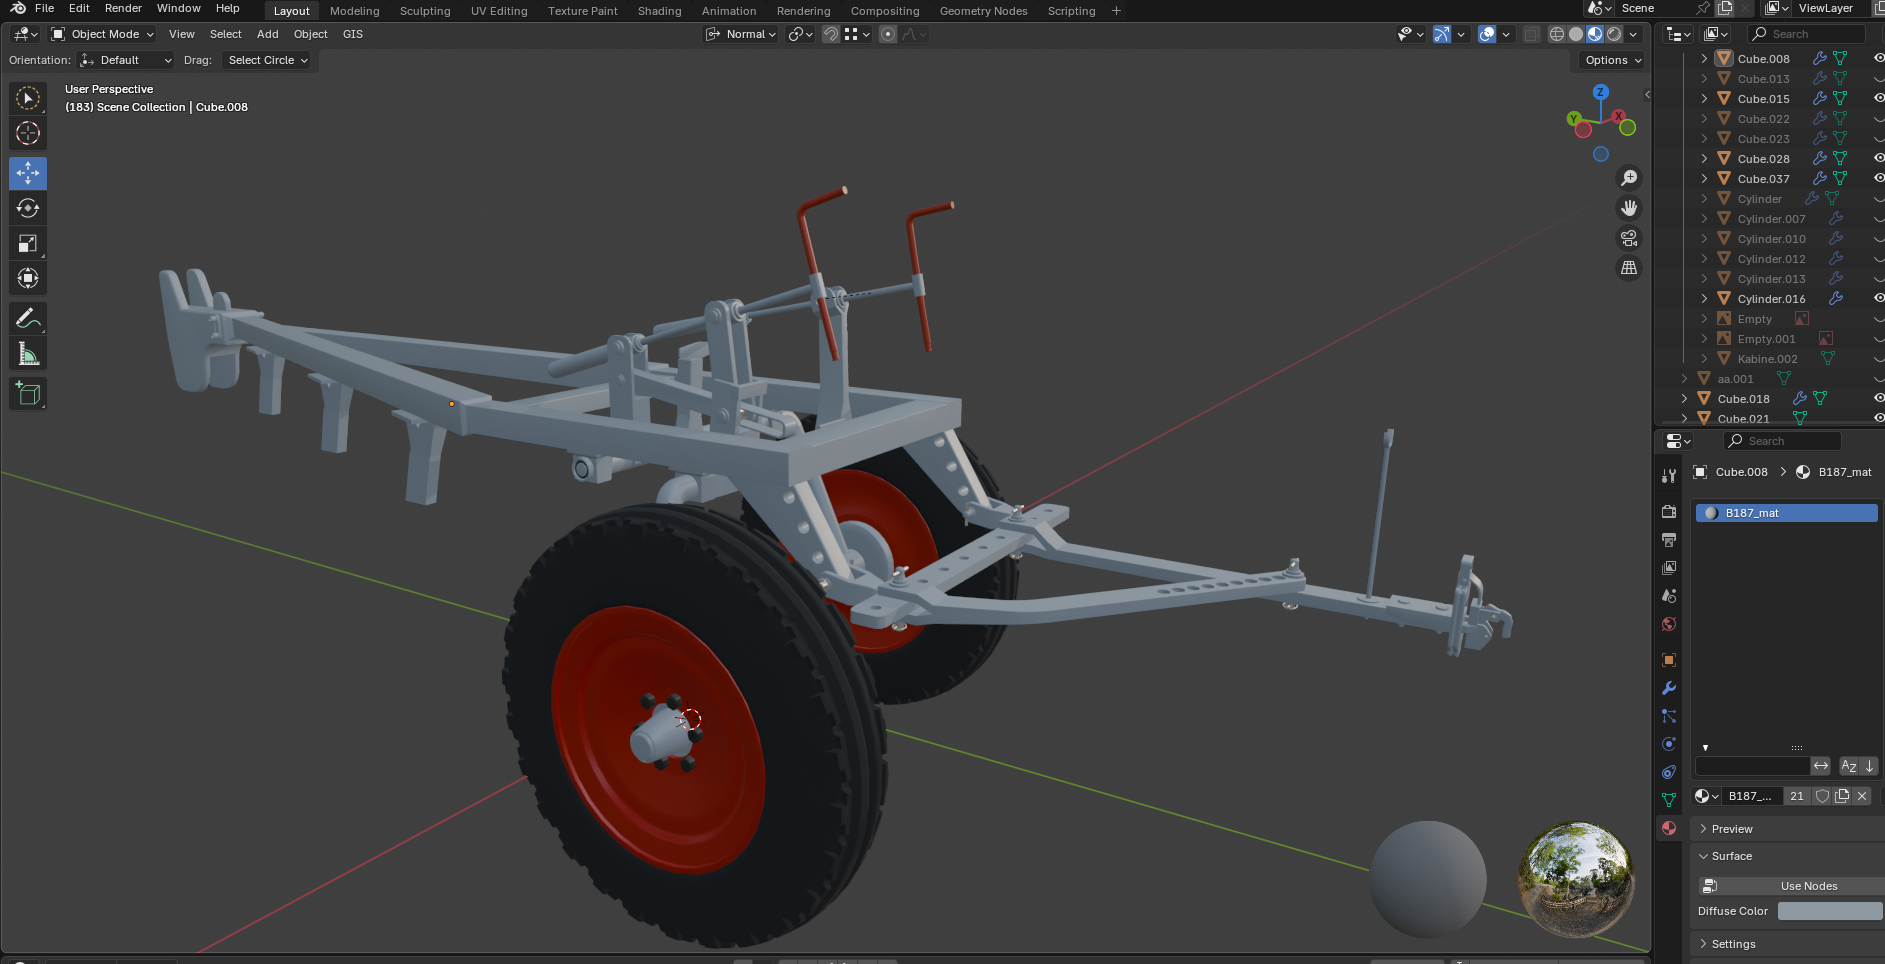
Task: Select the Measure tool
Action: [28, 354]
